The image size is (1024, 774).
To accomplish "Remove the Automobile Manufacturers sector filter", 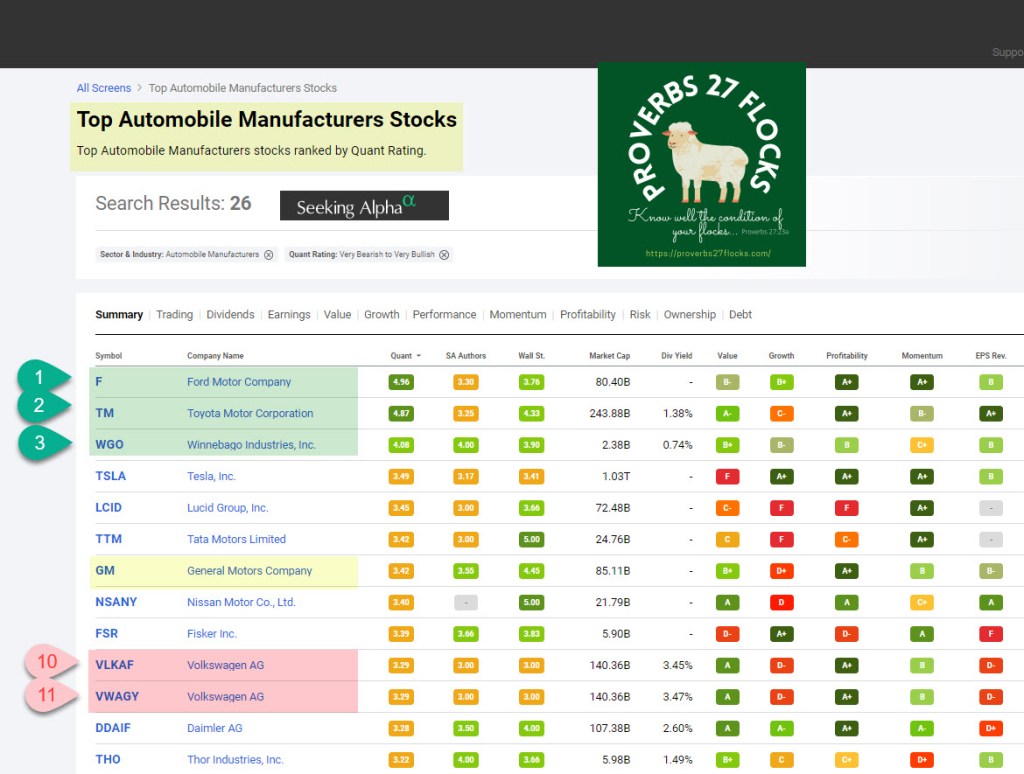I will (268, 255).
